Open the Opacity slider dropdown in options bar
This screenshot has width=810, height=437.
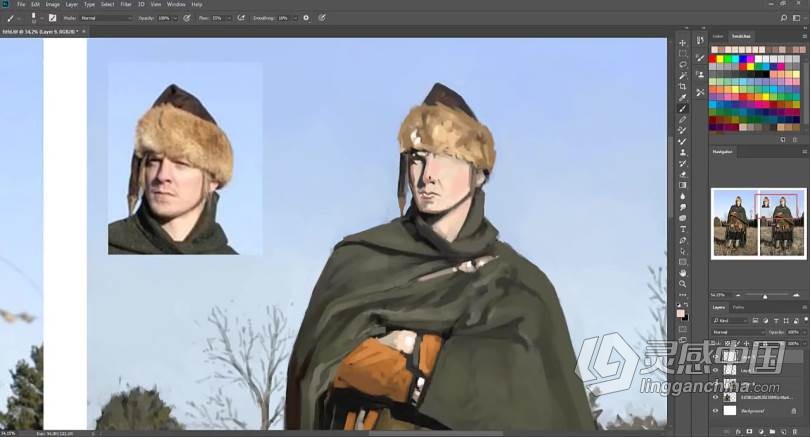click(175, 18)
